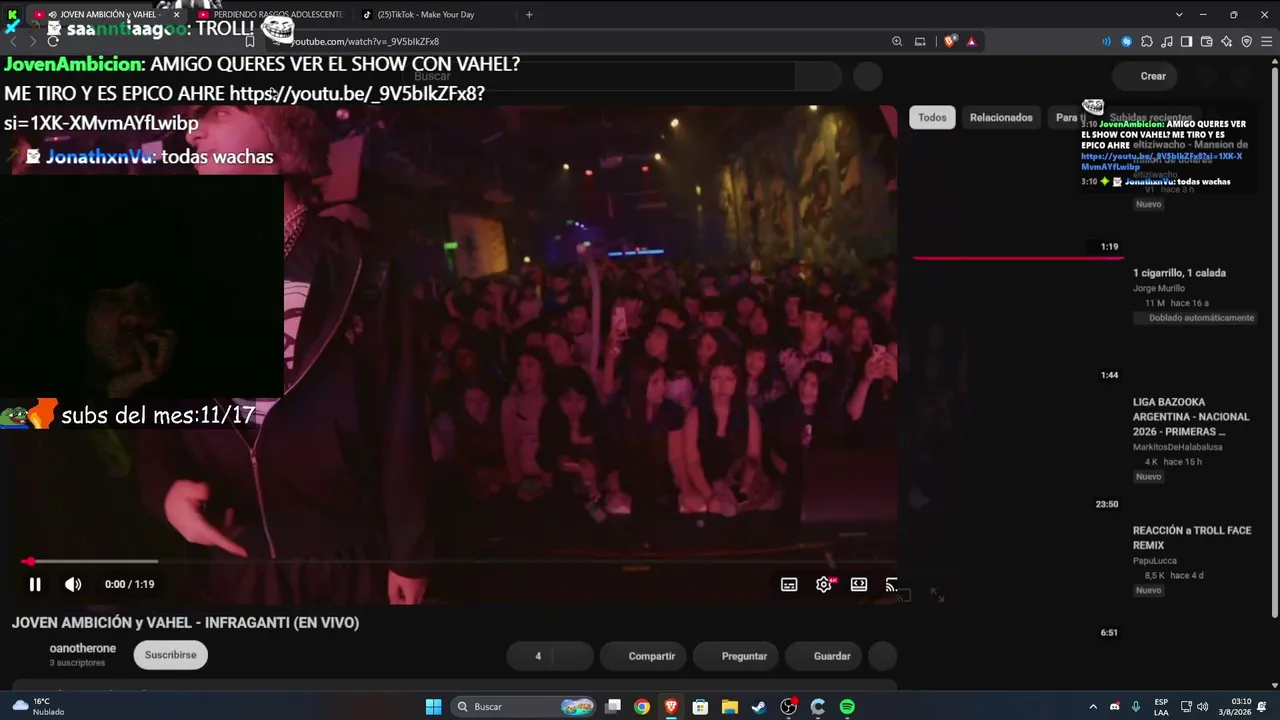
Task: Open the extensions puzzle menu
Action: click(x=1147, y=41)
